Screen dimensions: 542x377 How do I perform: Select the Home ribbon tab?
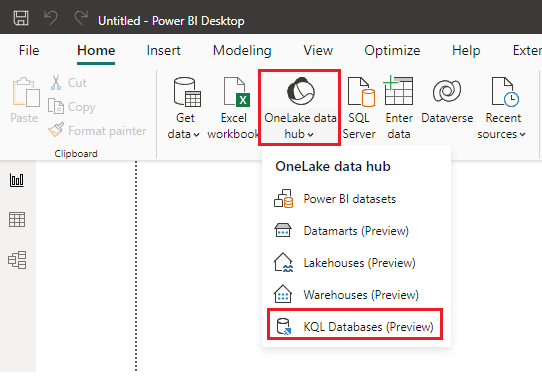96,50
